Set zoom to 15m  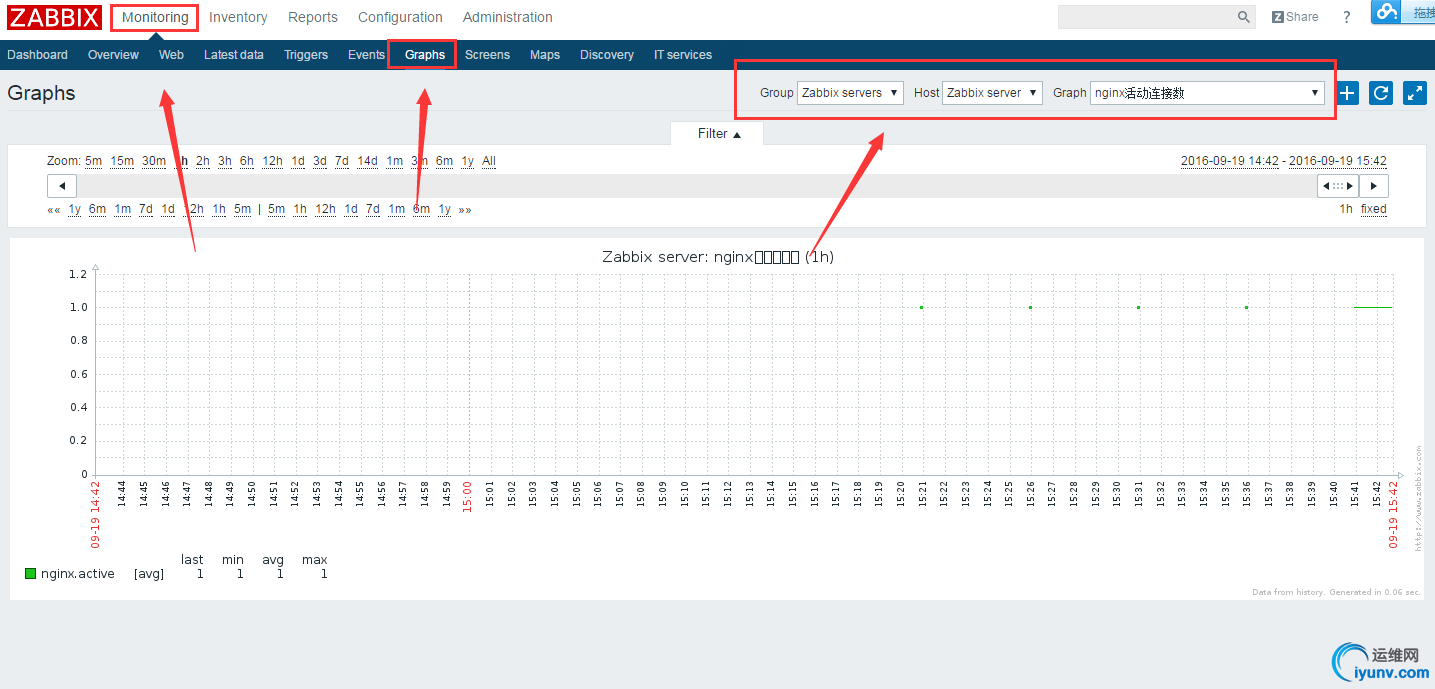122,161
